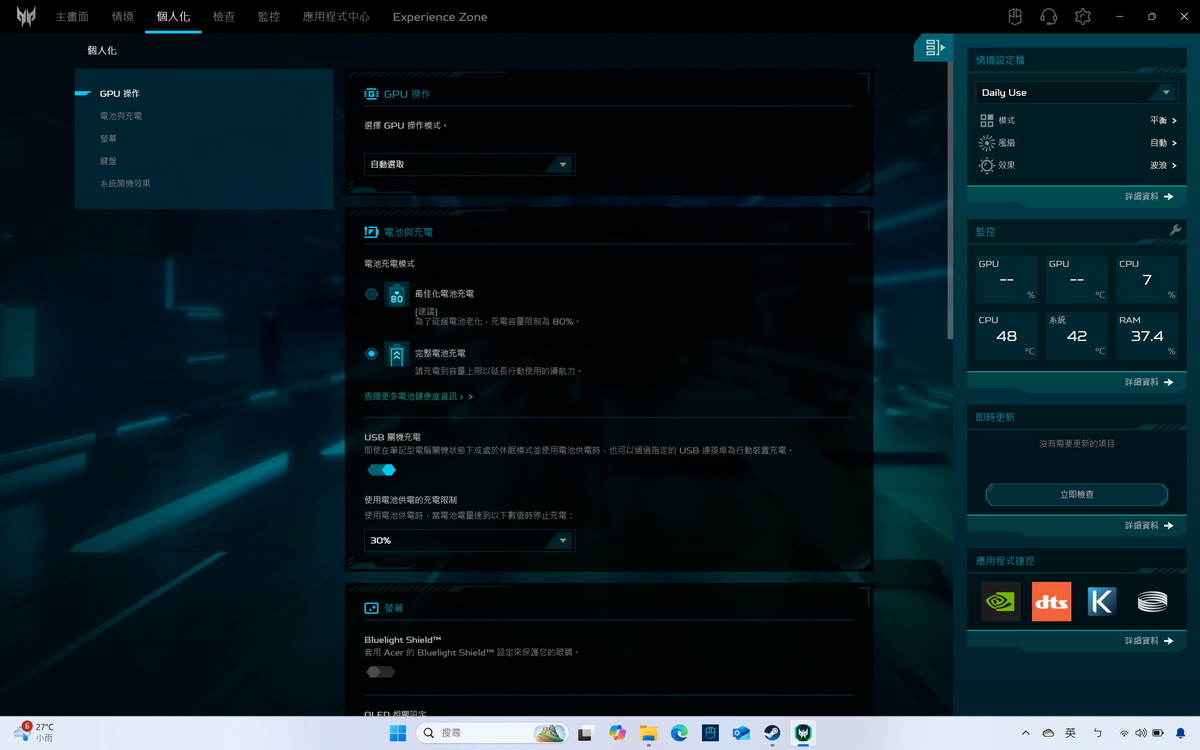This screenshot has width=1200, height=750.
Task: Enable the Bluelight Shield toggle
Action: (x=380, y=672)
